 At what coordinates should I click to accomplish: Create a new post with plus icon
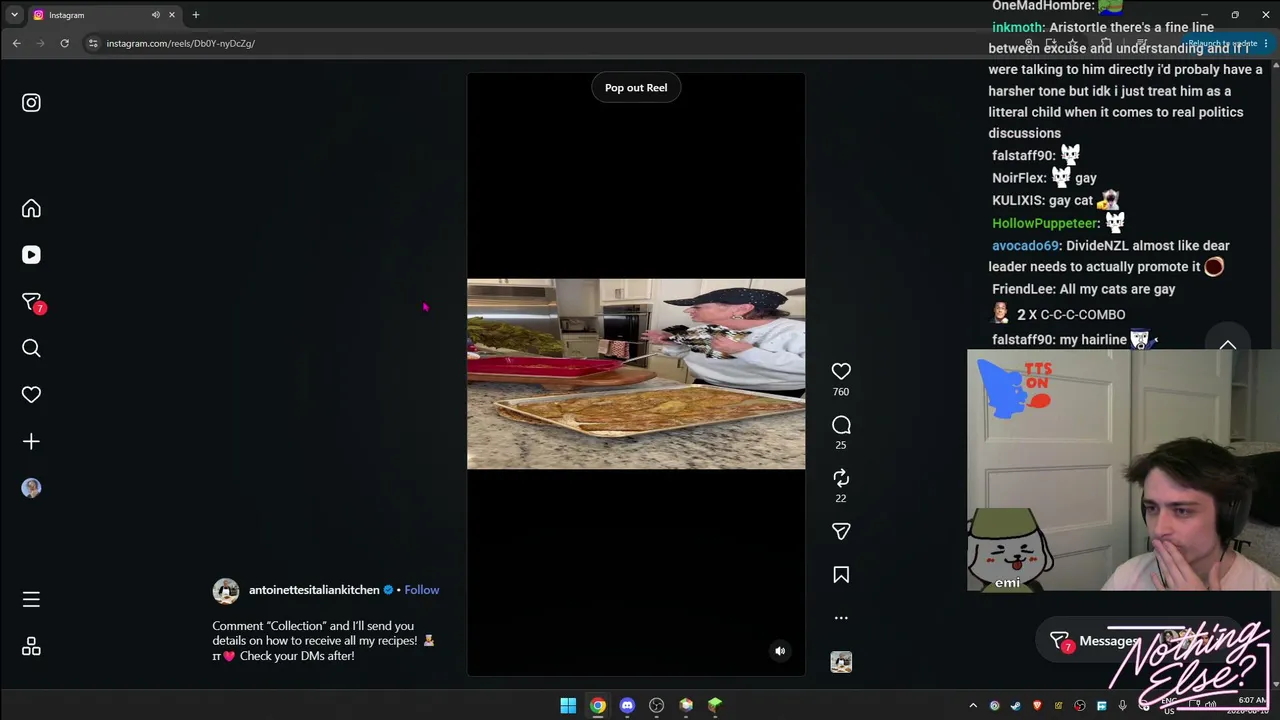pyautogui.click(x=31, y=441)
